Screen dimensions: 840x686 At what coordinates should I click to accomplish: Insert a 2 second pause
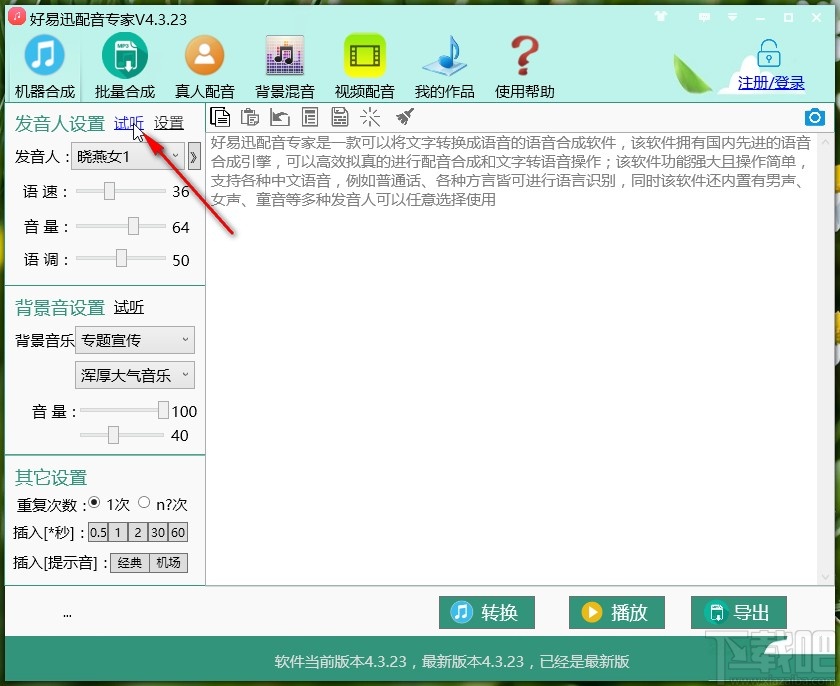coord(138,532)
